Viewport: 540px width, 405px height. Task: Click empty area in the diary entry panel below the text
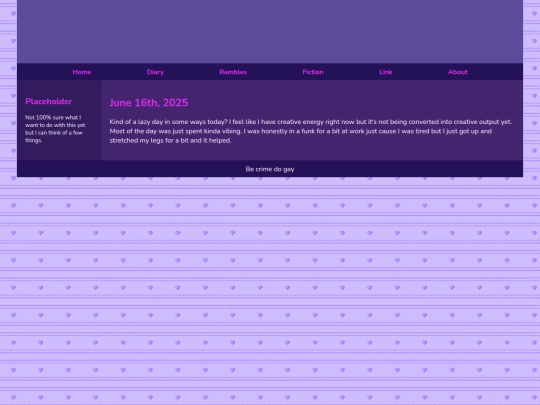tap(312, 152)
